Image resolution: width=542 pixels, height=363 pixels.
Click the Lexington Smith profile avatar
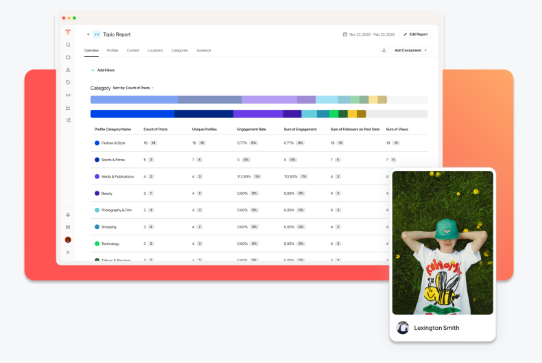coord(403,328)
